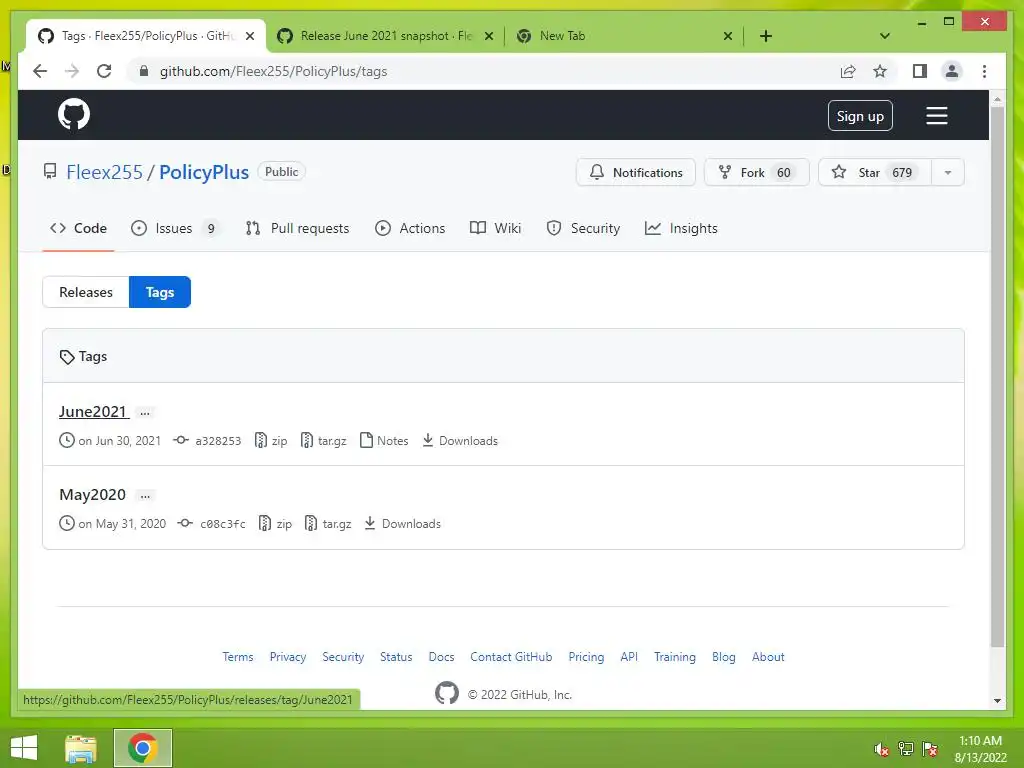Click the Sign up button
1024x768 pixels.
pos(860,116)
